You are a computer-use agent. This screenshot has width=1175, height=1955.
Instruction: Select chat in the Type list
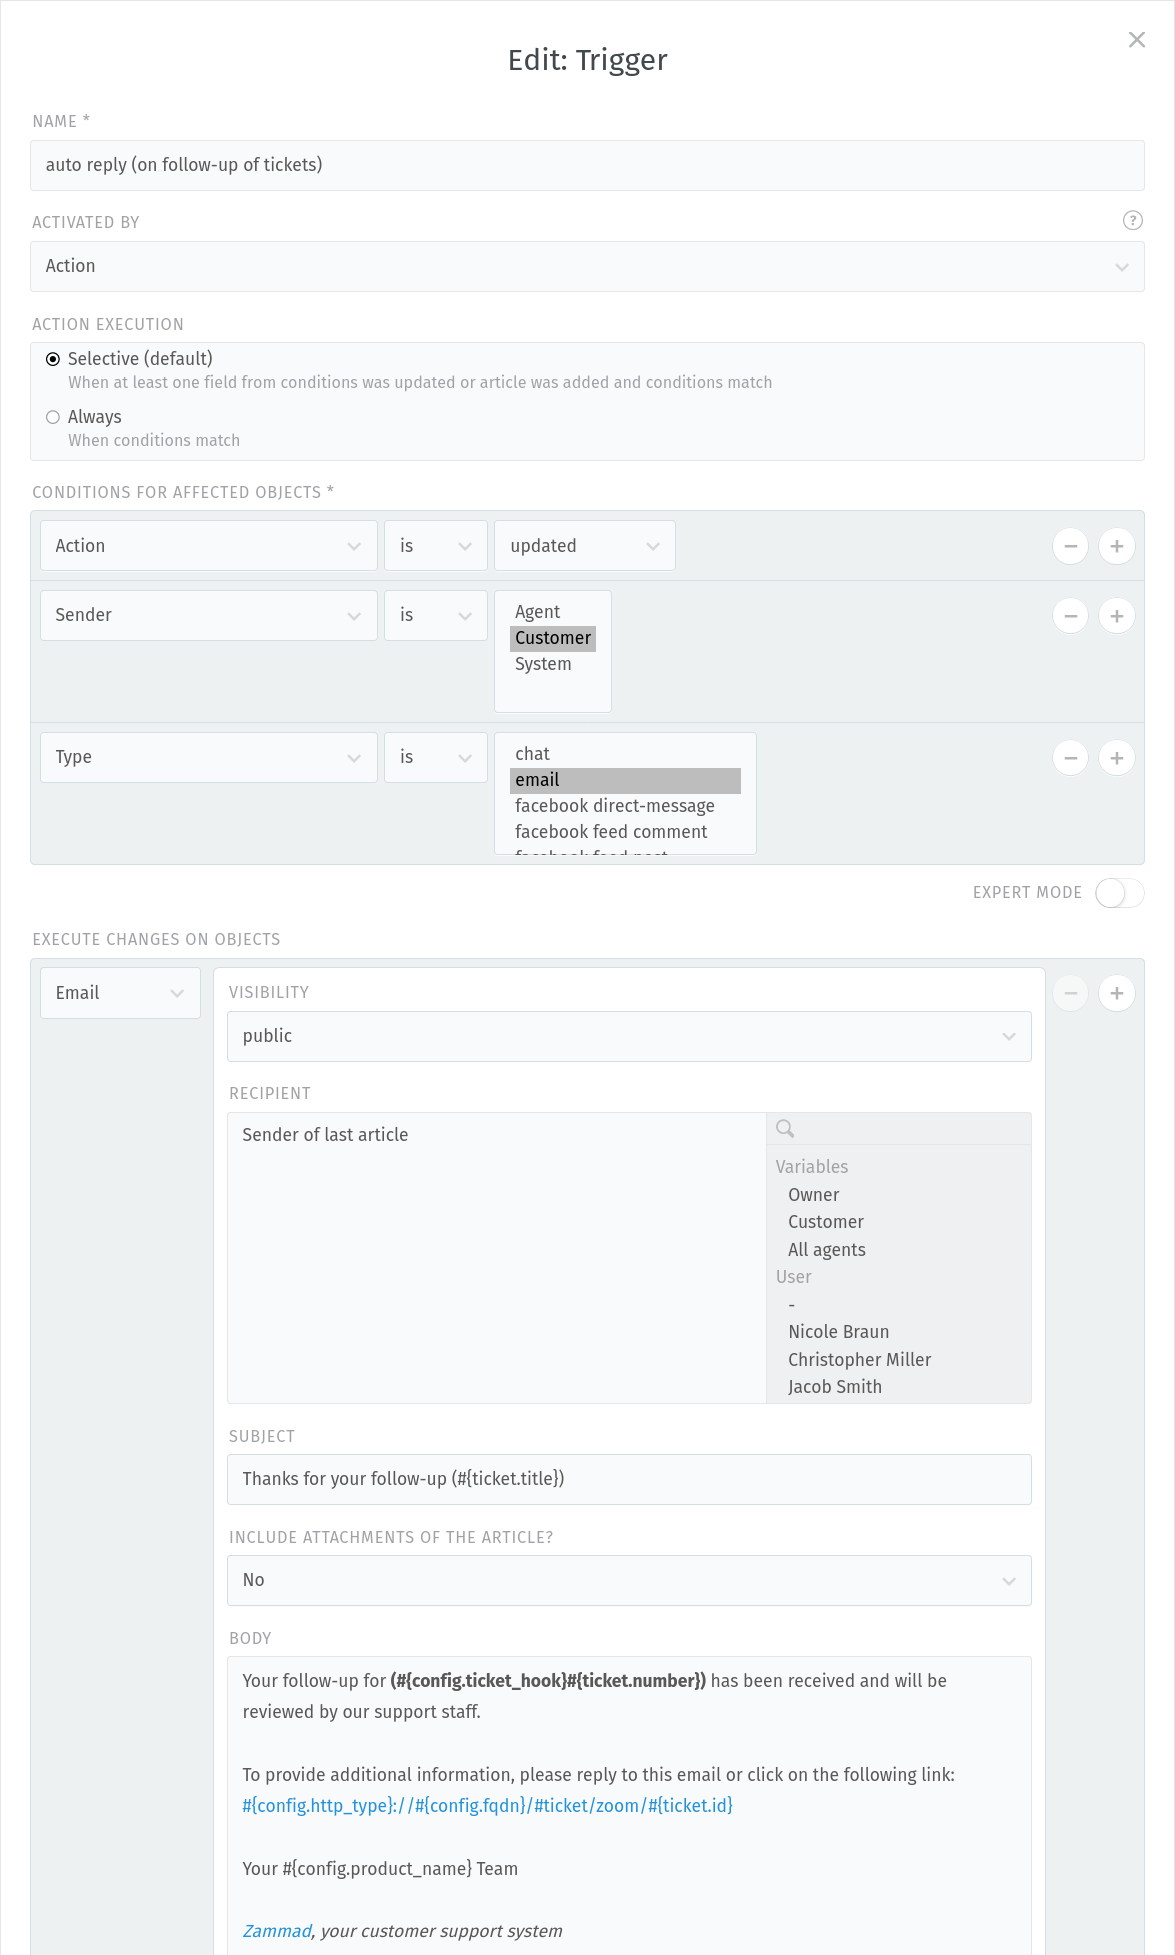[x=625, y=754]
